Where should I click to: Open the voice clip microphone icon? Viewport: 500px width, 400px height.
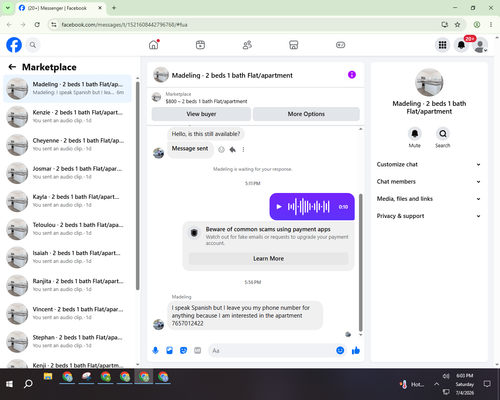pos(155,350)
